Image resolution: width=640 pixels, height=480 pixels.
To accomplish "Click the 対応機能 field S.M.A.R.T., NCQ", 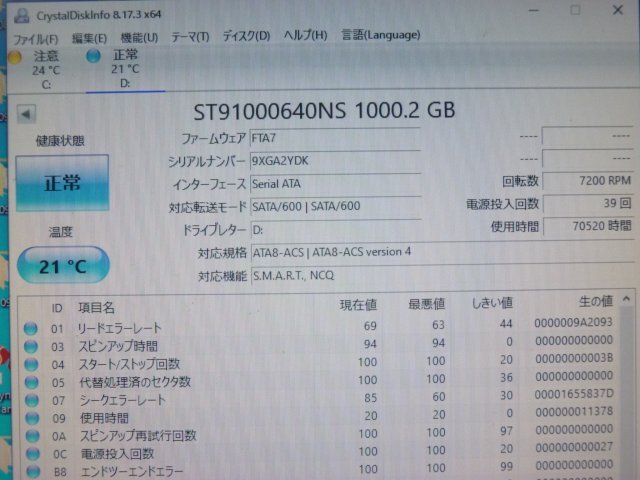I will pyautogui.click(x=442, y=276).
